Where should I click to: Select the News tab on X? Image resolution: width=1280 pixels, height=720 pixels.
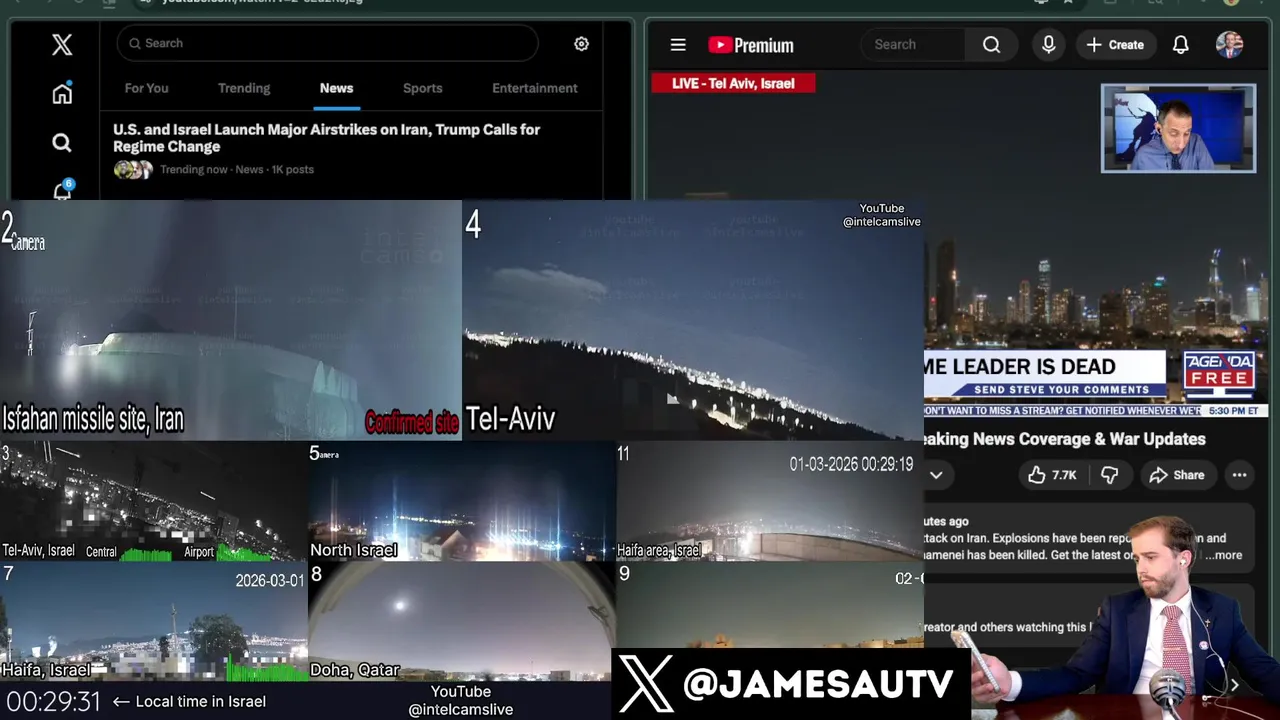[336, 88]
